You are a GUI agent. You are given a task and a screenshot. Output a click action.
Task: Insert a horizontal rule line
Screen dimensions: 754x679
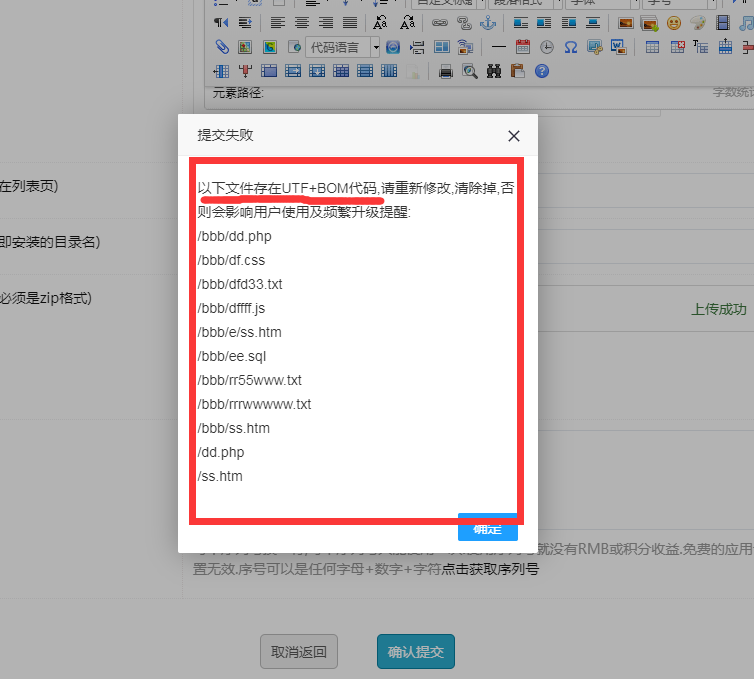(x=499, y=47)
